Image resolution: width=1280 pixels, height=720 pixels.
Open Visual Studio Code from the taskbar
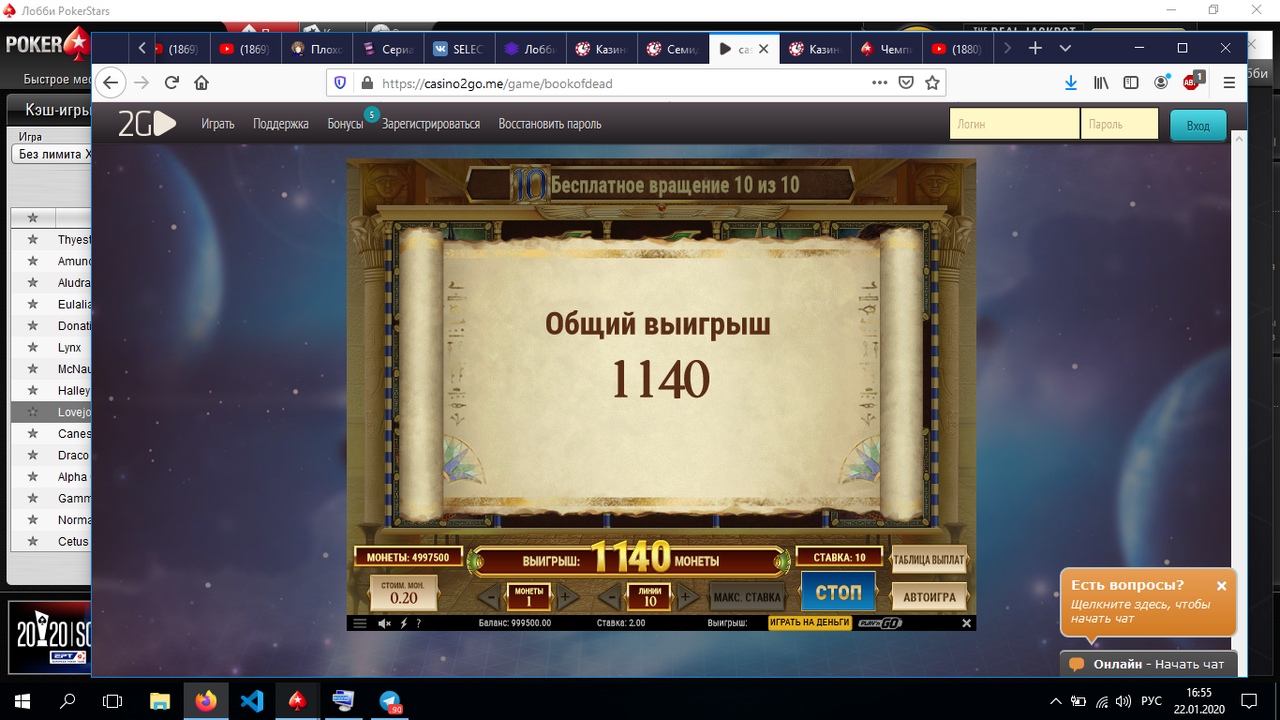click(252, 700)
